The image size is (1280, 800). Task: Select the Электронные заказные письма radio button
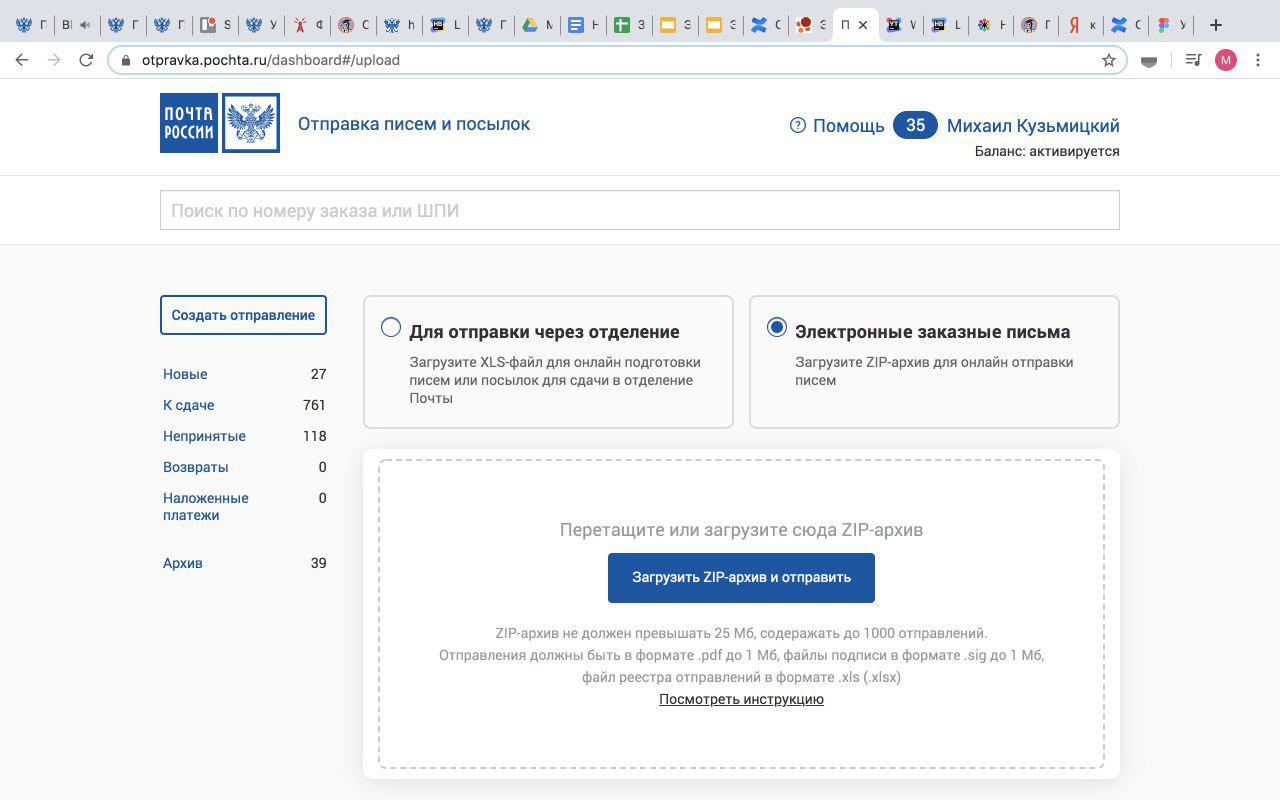click(777, 327)
